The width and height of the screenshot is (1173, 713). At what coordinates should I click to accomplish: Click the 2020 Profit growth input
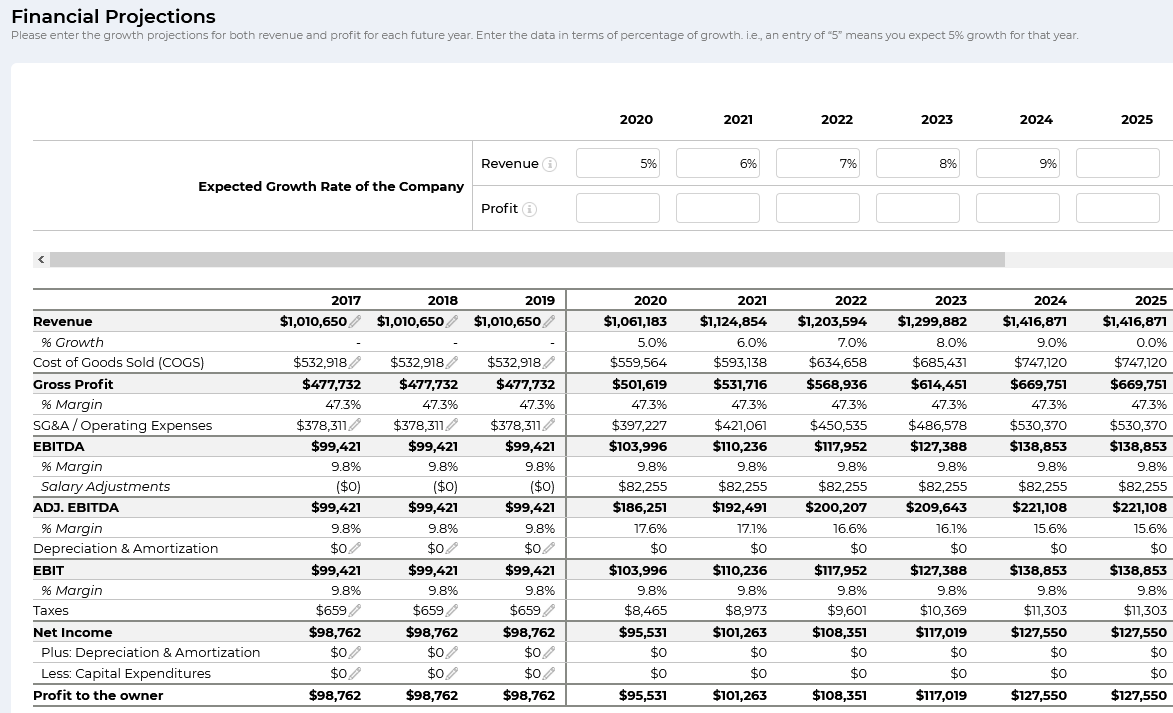[617, 208]
